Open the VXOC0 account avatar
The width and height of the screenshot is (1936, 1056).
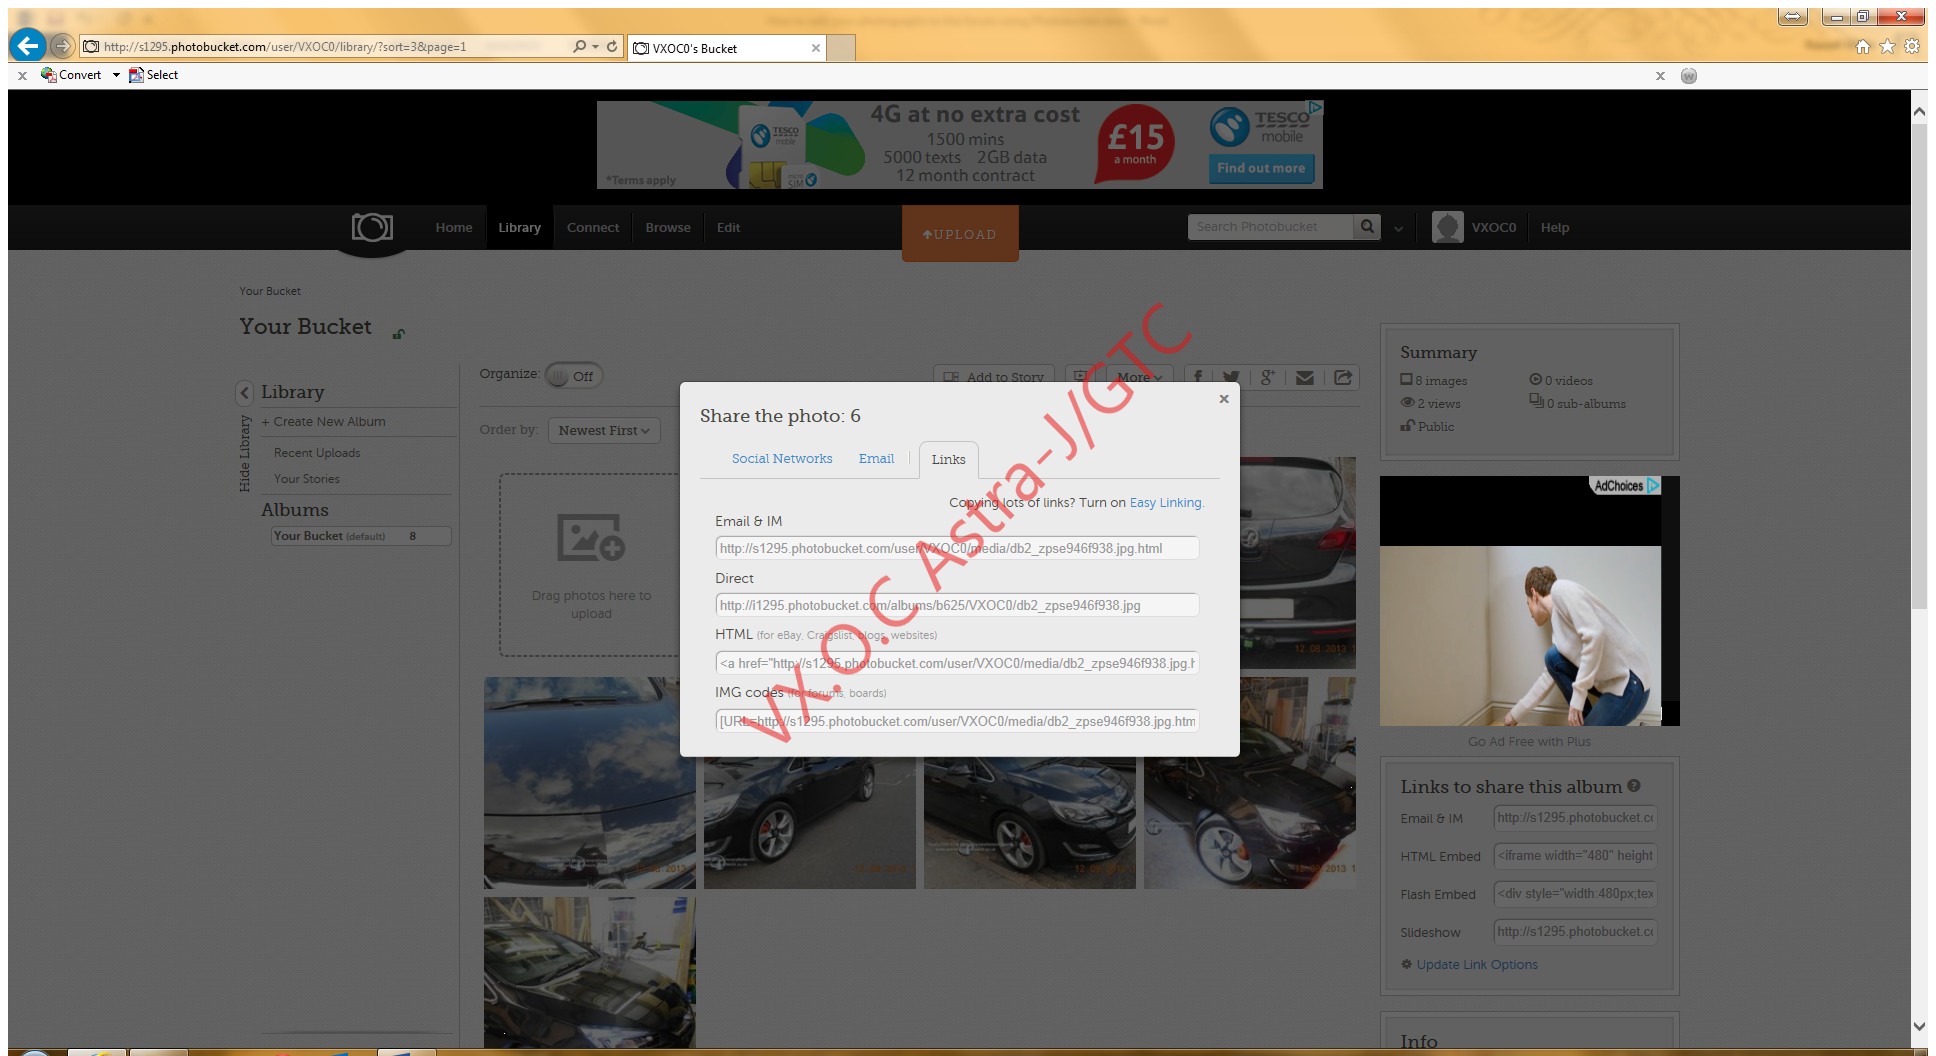(1446, 227)
